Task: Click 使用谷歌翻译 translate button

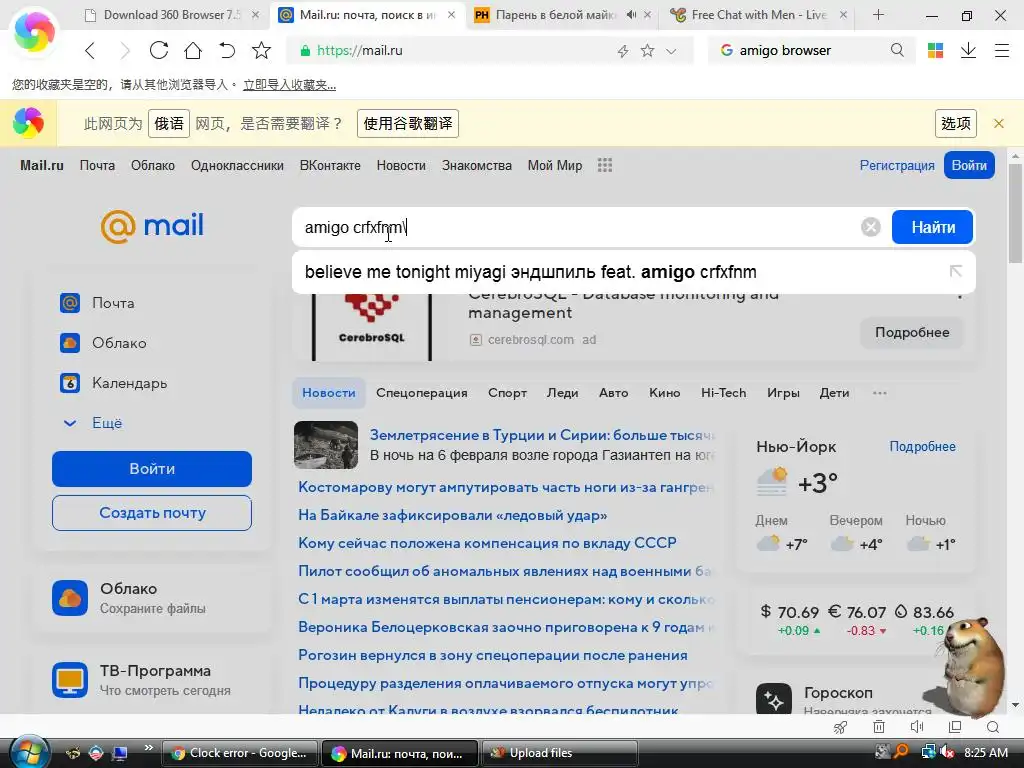Action: point(408,123)
